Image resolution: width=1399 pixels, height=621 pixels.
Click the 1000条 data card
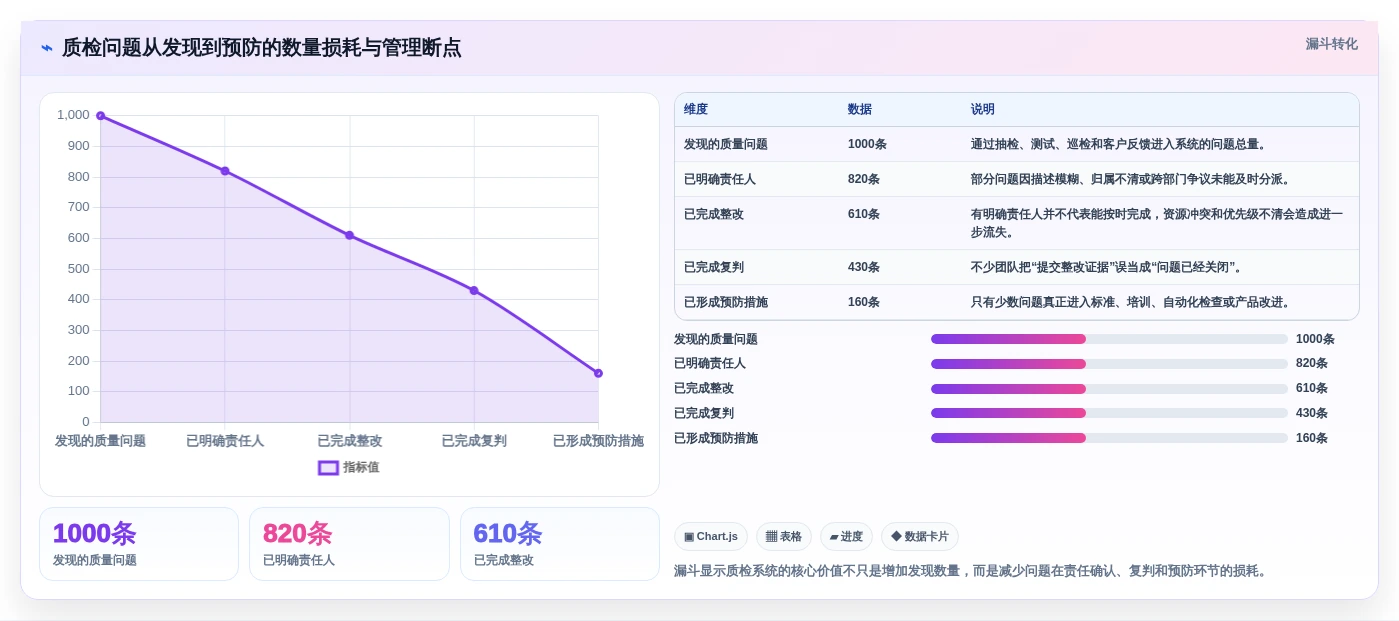(139, 544)
